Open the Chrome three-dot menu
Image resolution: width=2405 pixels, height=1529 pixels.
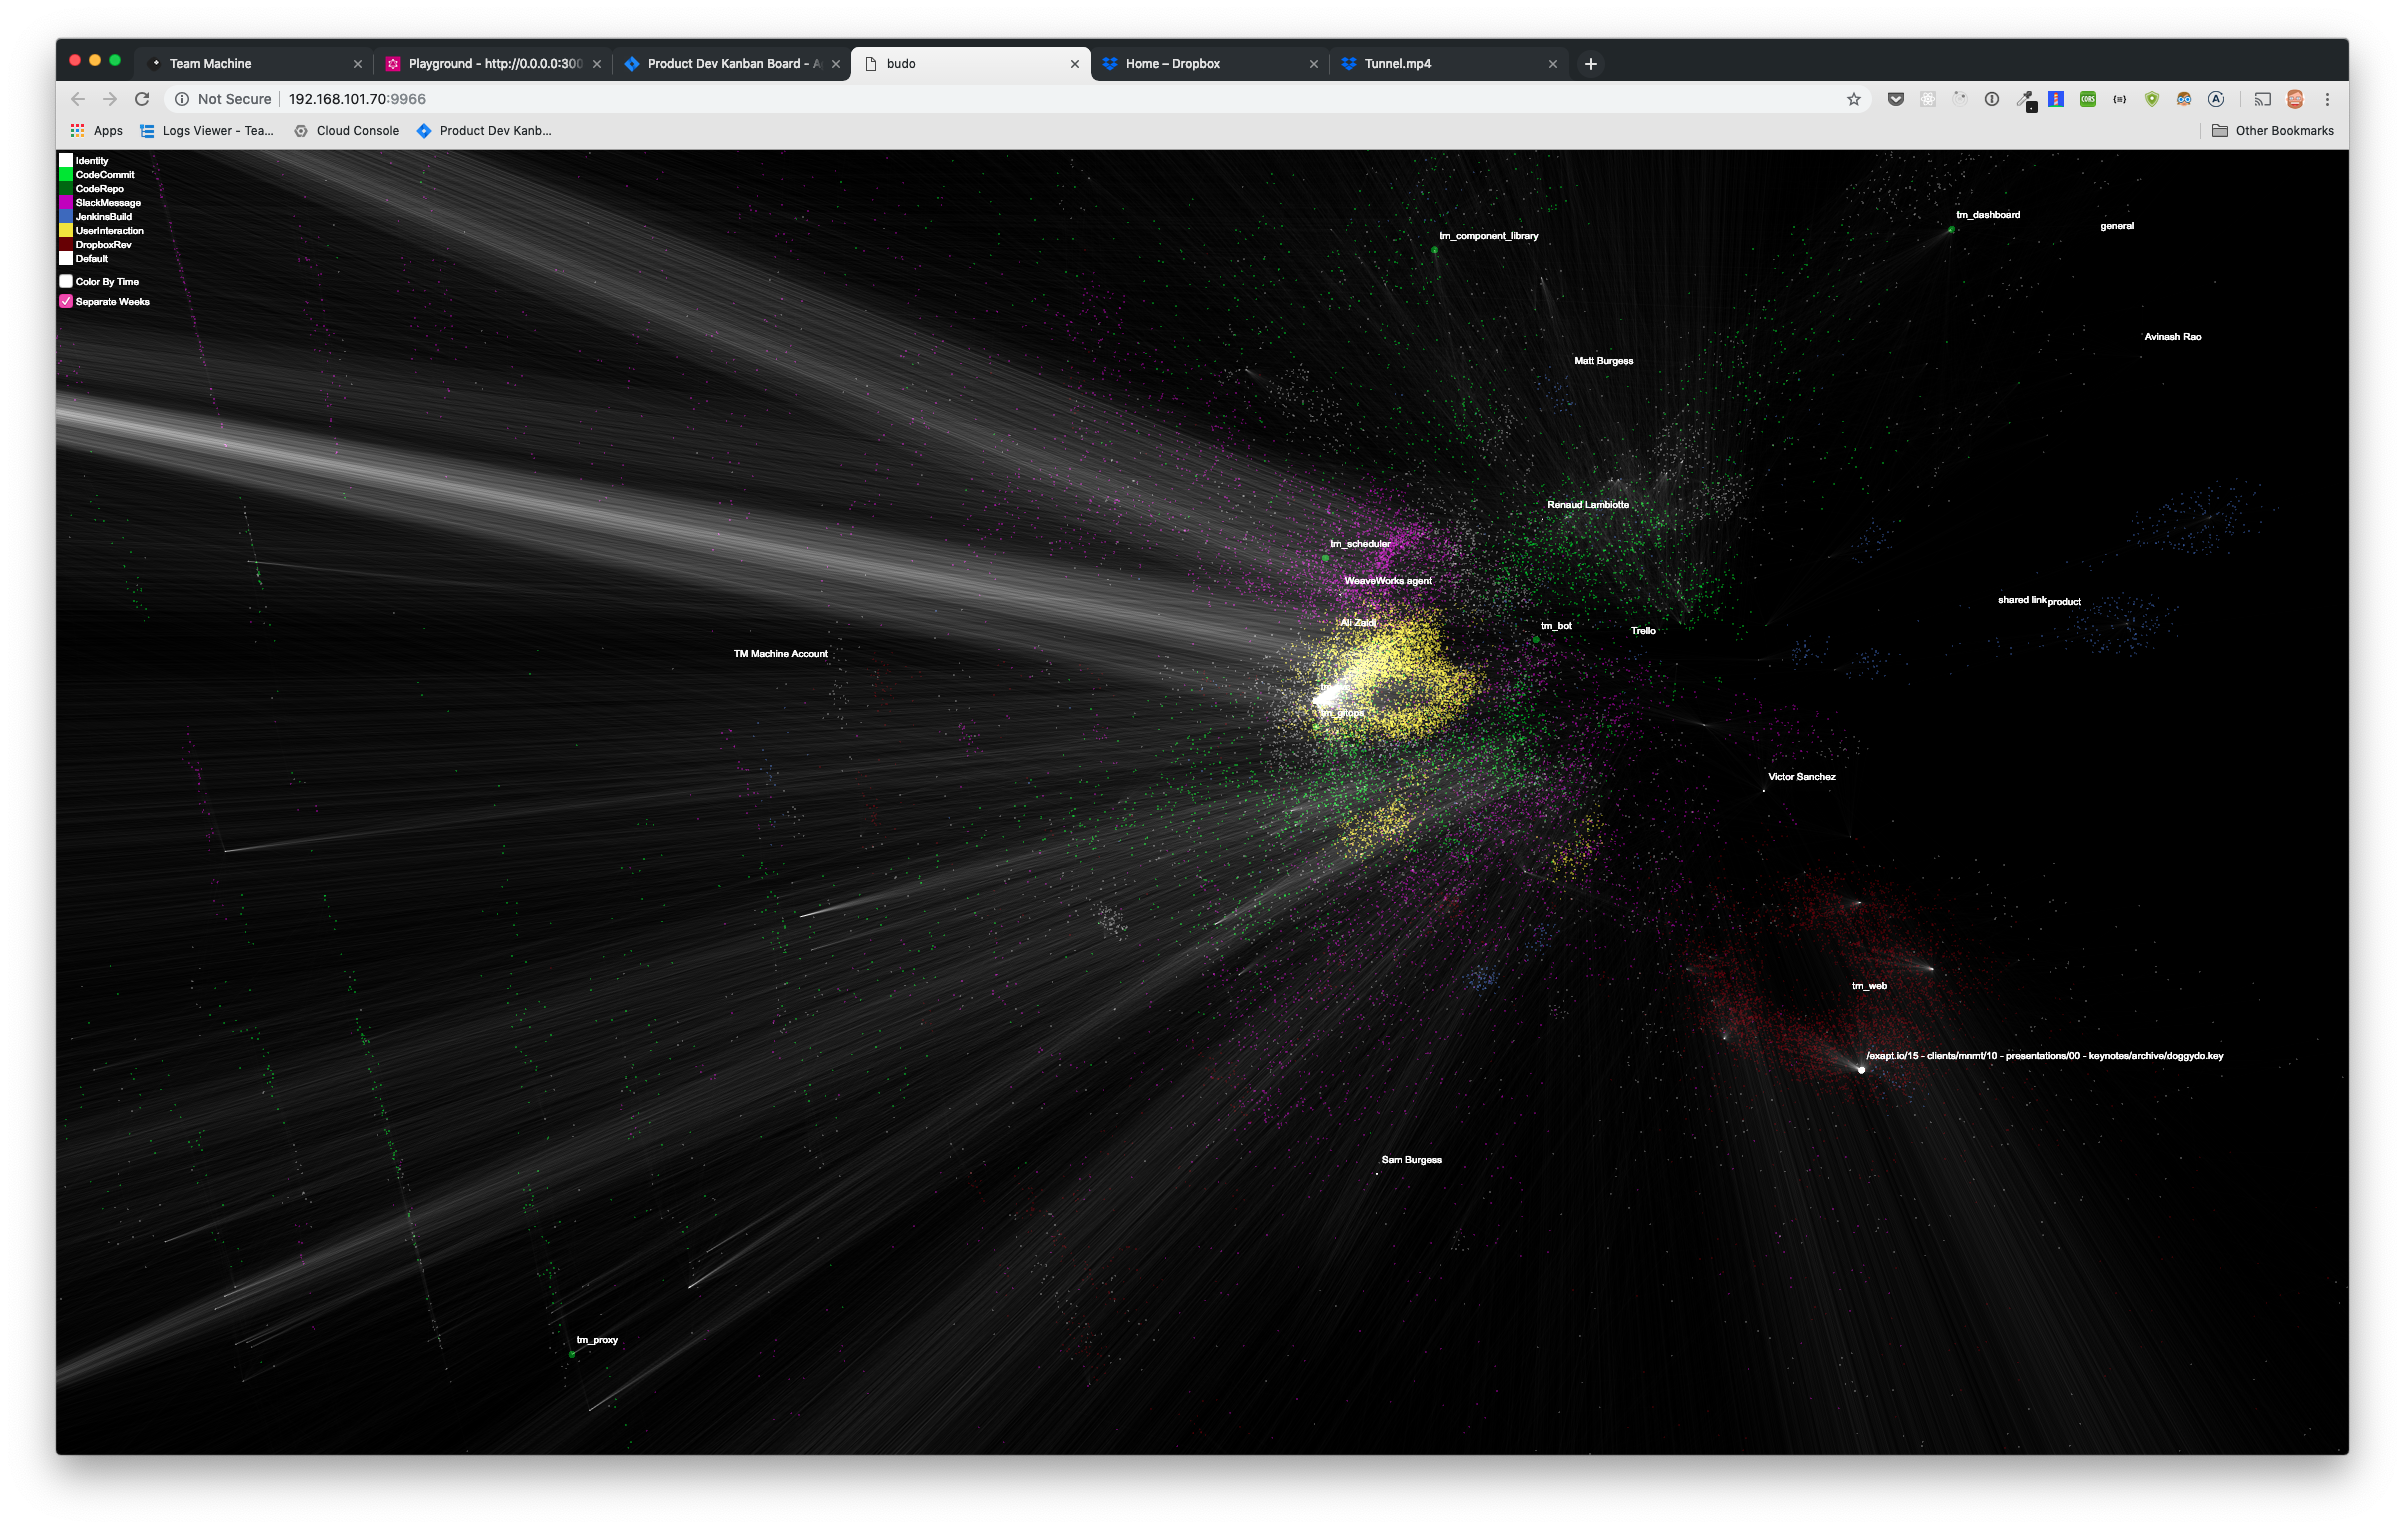(x=2327, y=99)
